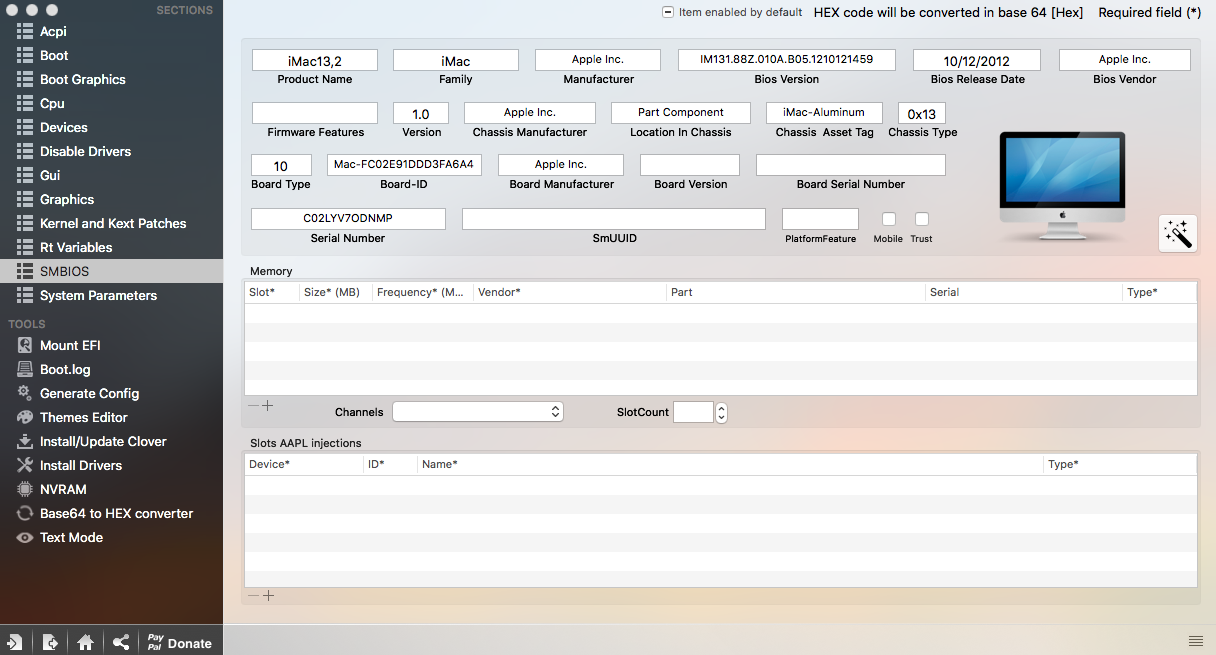Open the Boot section
This screenshot has width=1216, height=655.
111,55
